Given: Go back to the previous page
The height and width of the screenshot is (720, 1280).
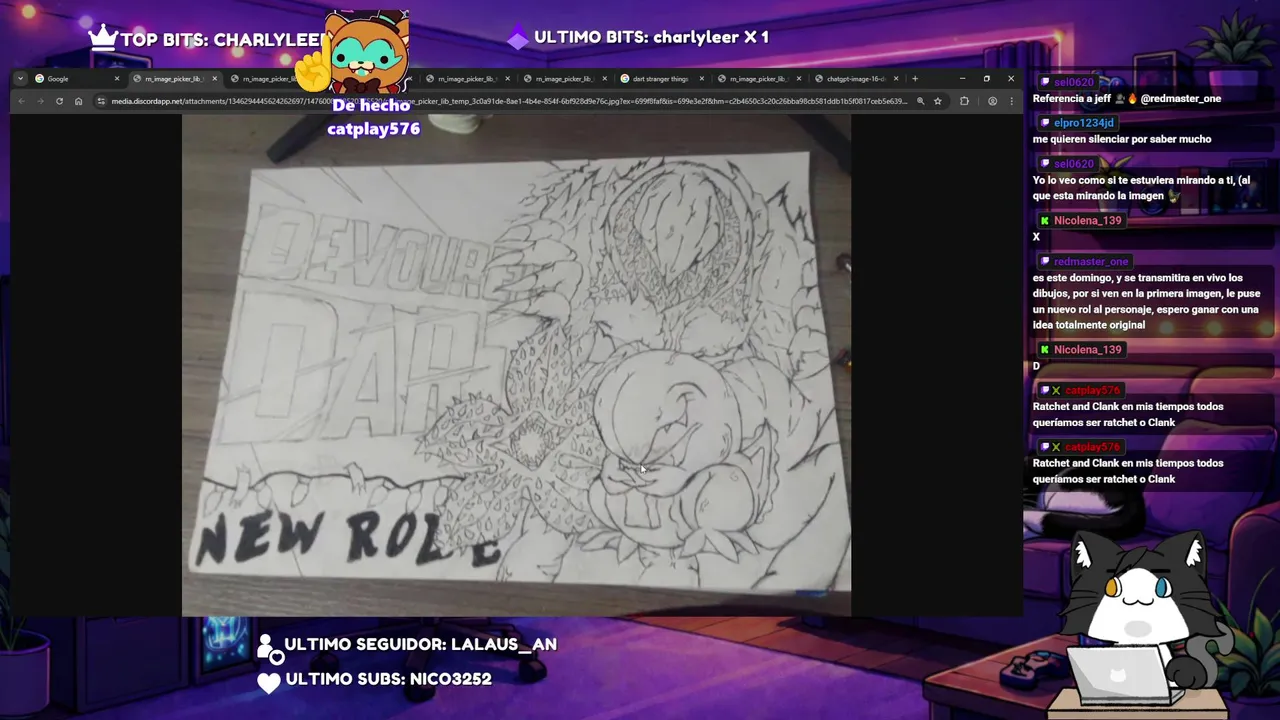Looking at the screenshot, I should 24,101.
